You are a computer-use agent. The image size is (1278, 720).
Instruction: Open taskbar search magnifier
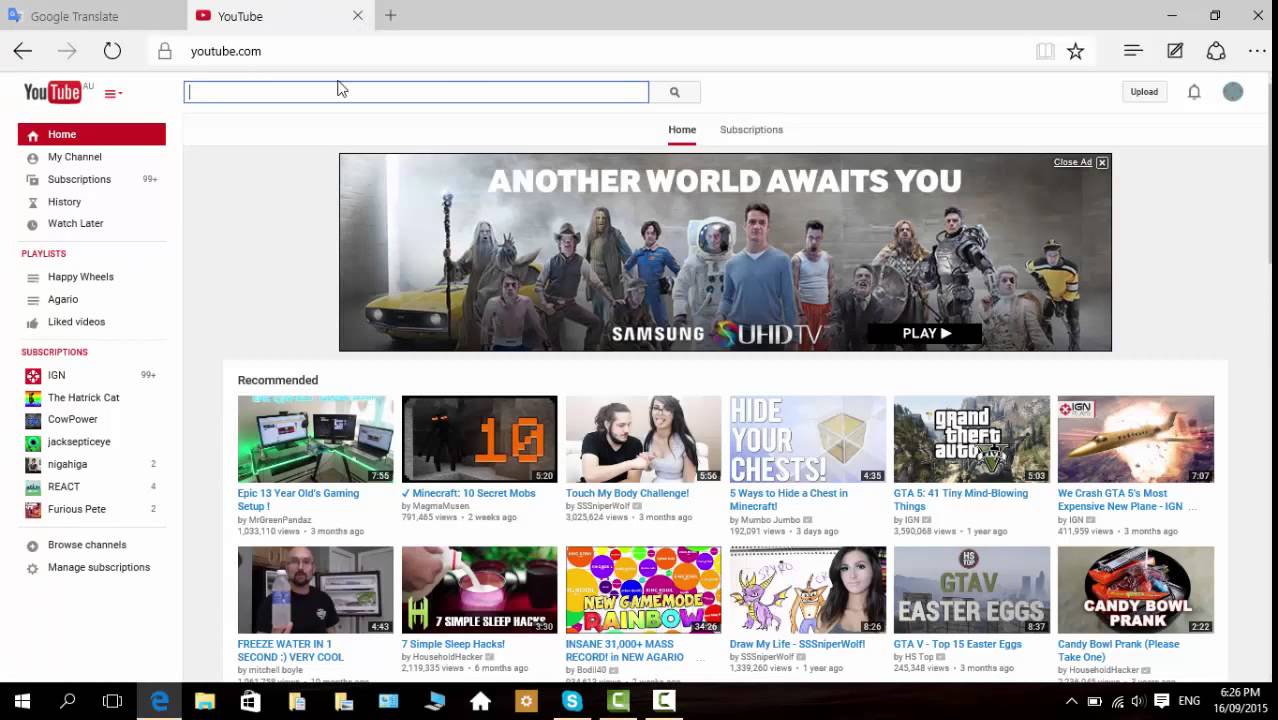point(68,701)
